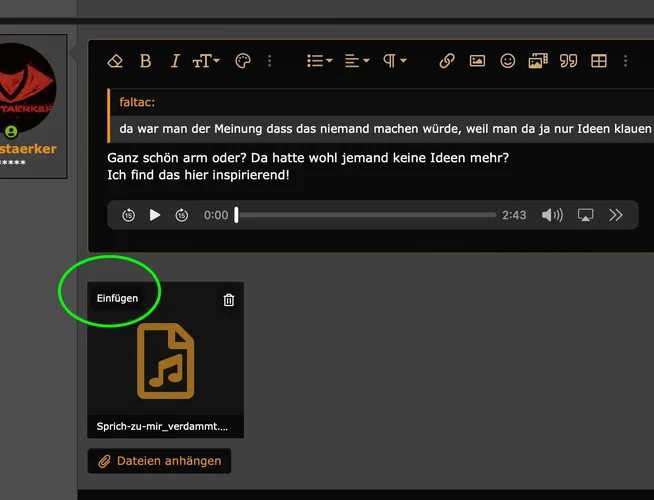
Task: Insert a table
Action: click(x=599, y=61)
